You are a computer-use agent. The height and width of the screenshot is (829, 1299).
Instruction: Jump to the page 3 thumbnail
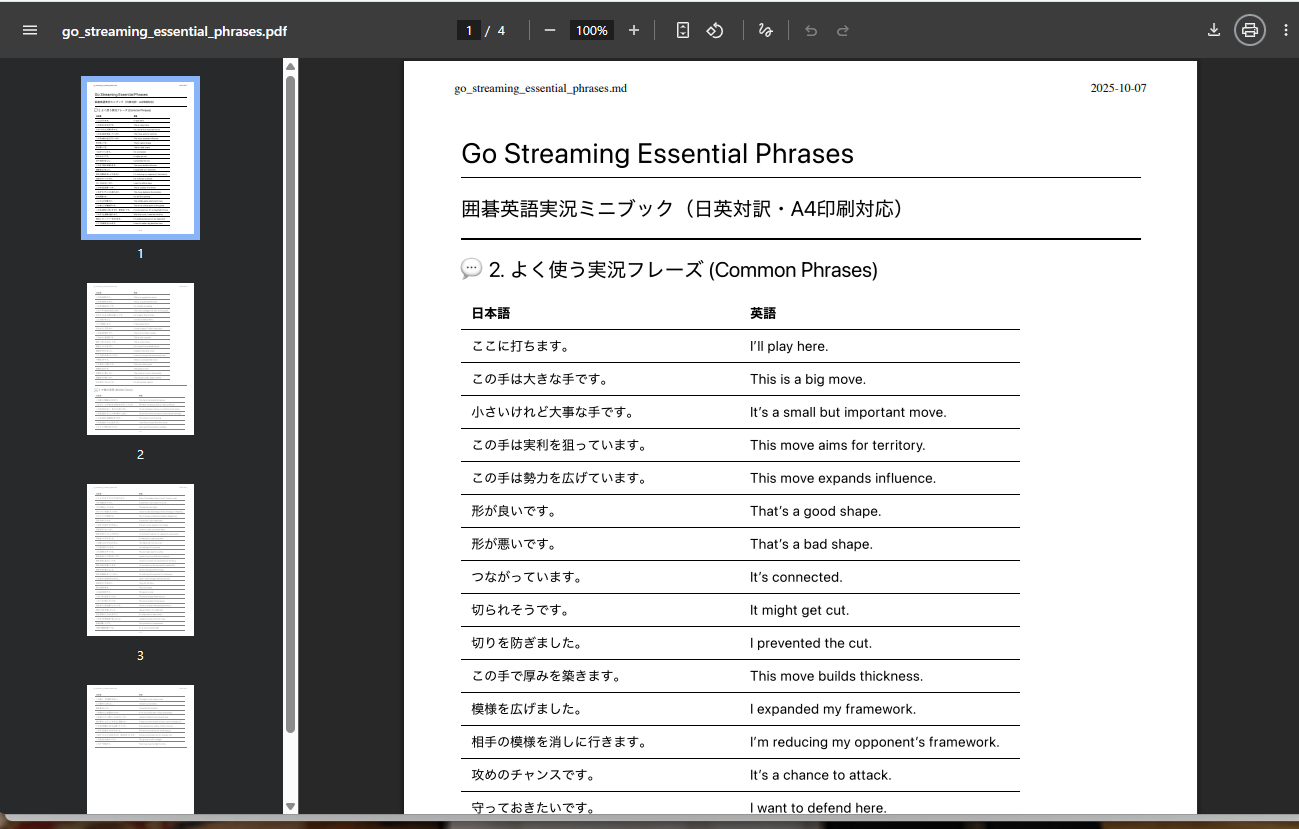point(140,560)
